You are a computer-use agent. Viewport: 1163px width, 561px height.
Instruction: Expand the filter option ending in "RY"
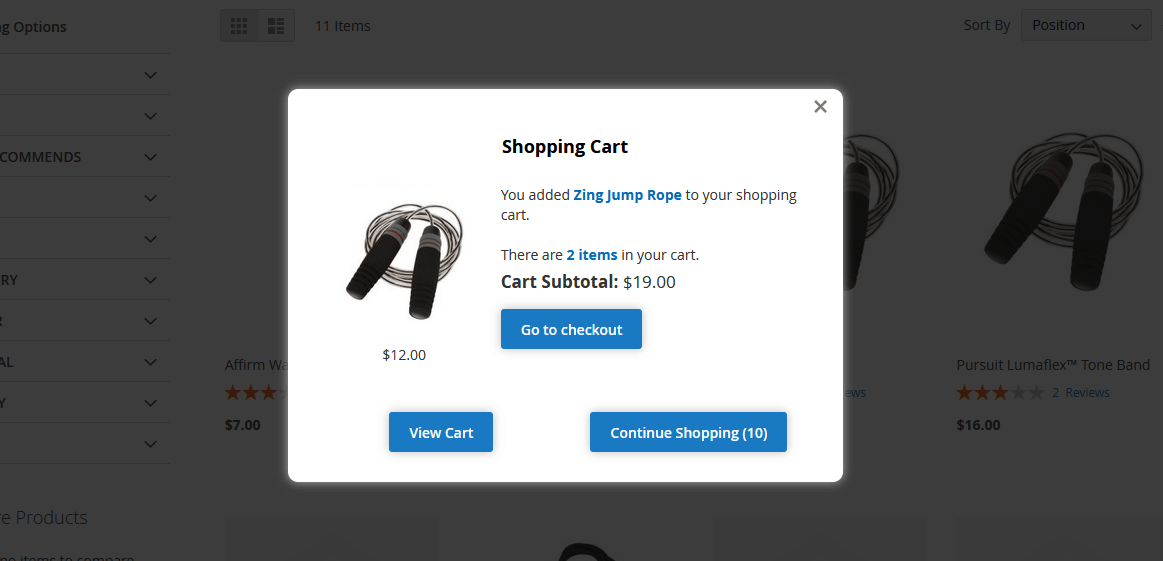click(150, 280)
